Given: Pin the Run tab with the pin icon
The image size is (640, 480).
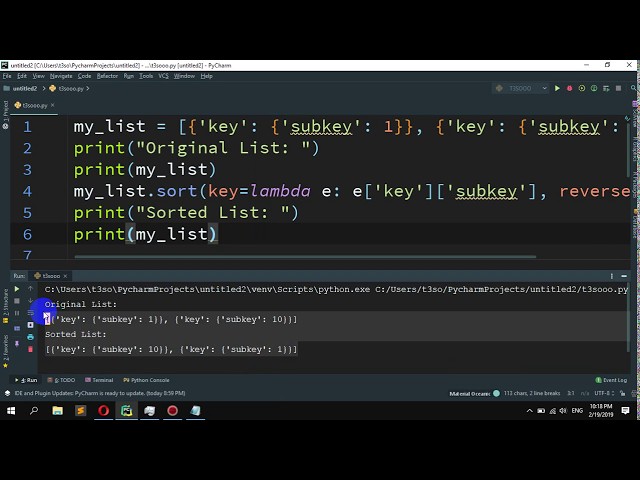Looking at the screenshot, I should (17, 343).
